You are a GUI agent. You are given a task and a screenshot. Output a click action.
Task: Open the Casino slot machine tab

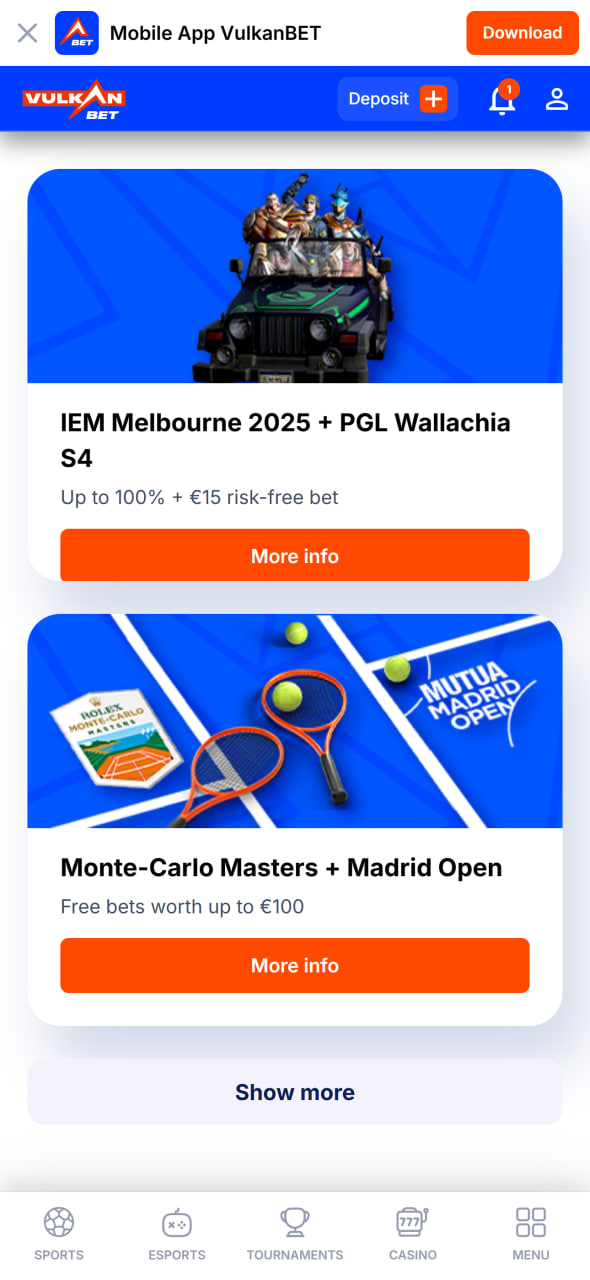tap(413, 1234)
